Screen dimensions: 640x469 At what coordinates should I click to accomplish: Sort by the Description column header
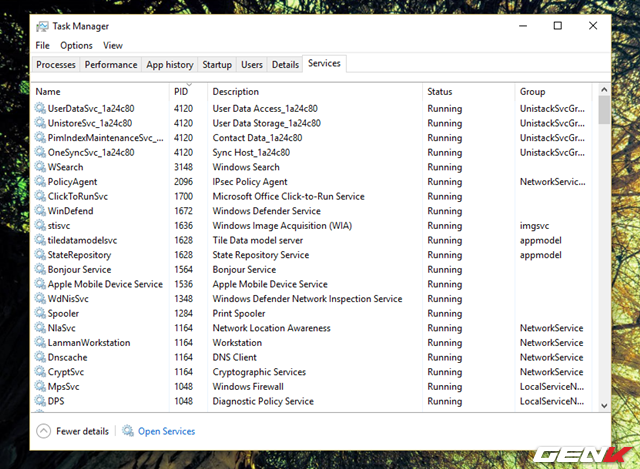[315, 91]
